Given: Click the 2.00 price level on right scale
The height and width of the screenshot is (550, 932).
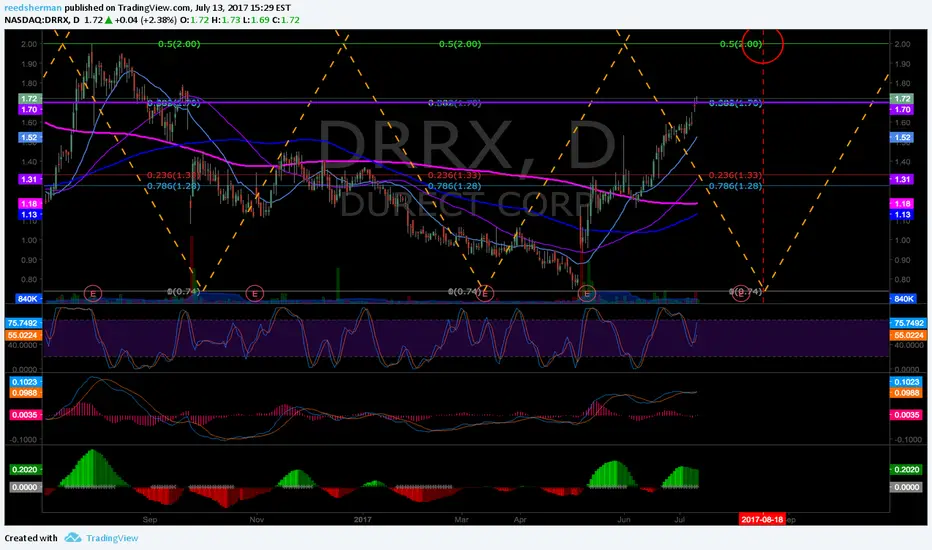Looking at the screenshot, I should click(902, 44).
